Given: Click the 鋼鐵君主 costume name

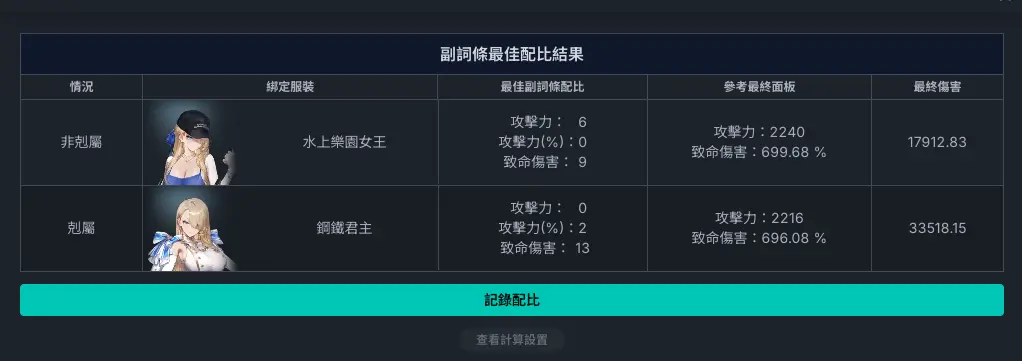Looking at the screenshot, I should coord(344,228).
